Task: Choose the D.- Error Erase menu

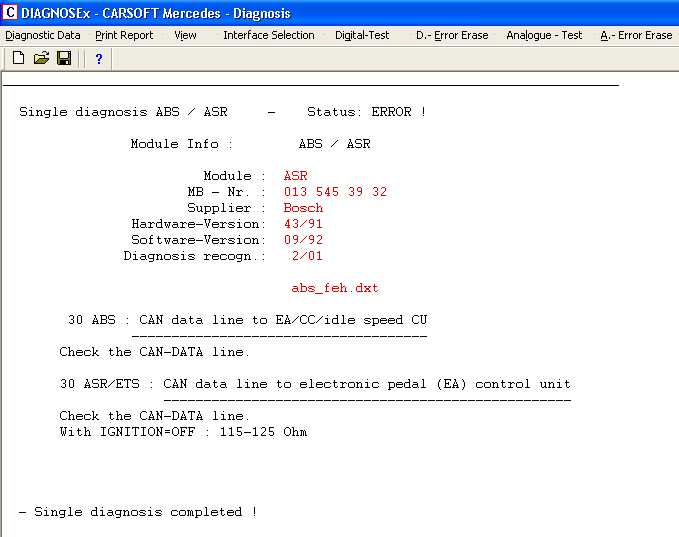Action: (452, 35)
